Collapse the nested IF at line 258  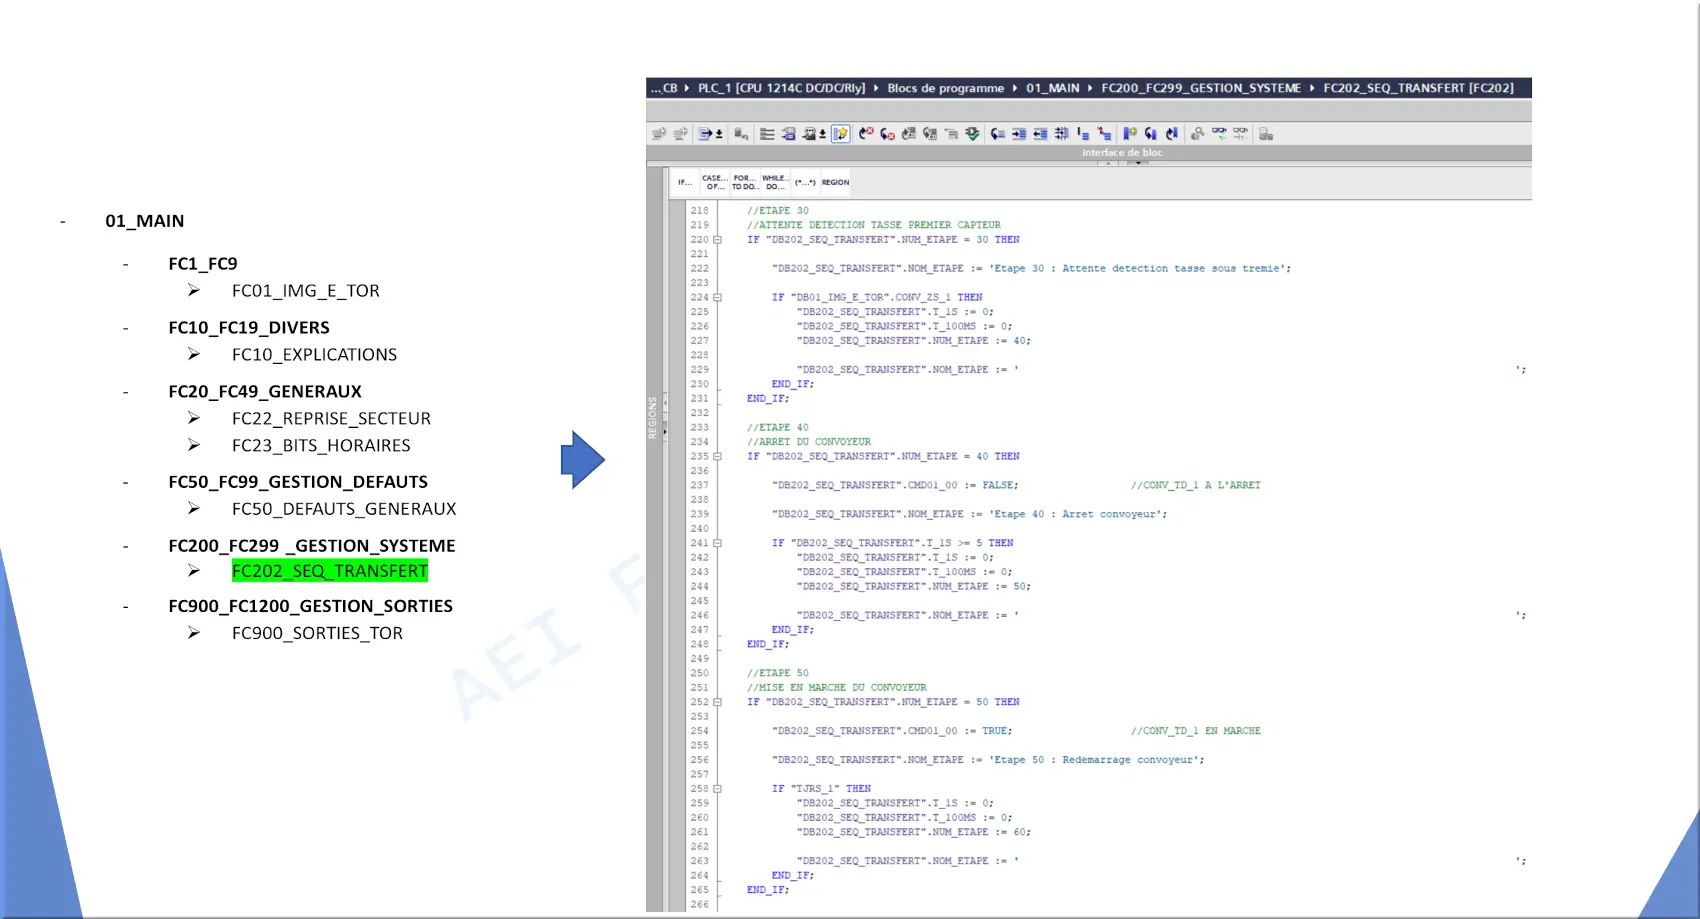point(717,789)
